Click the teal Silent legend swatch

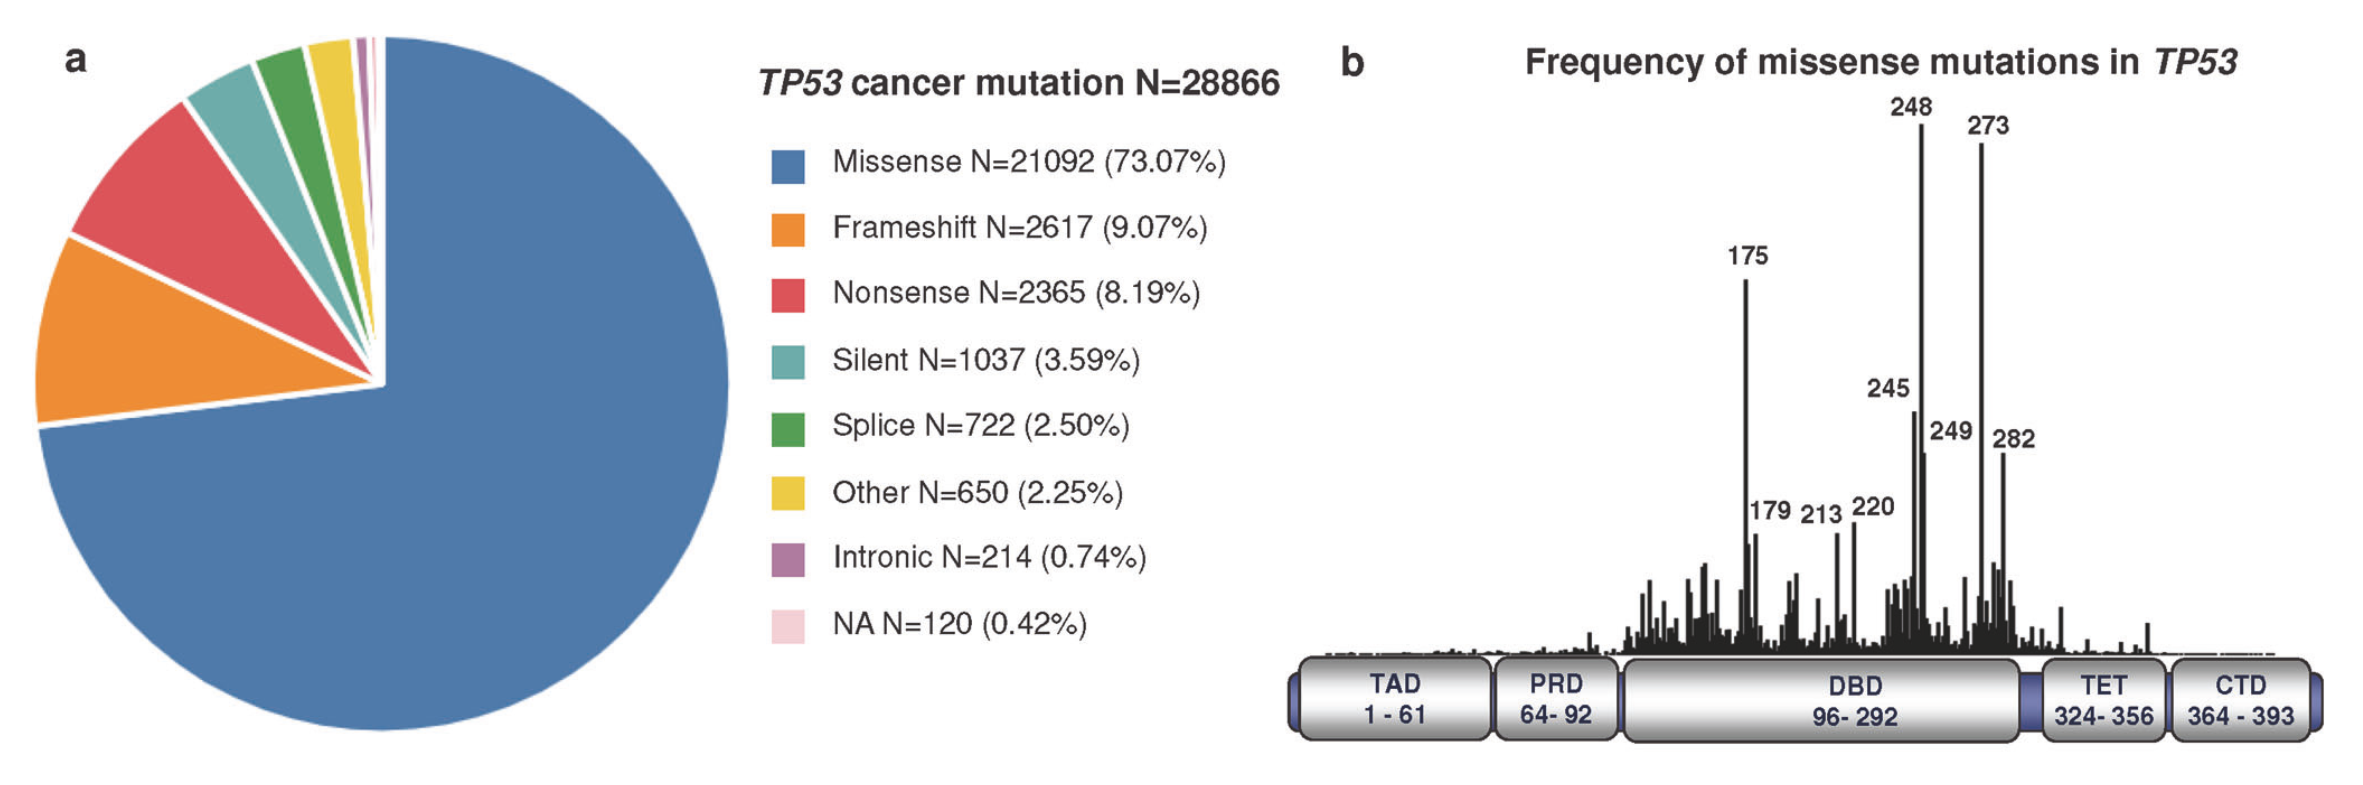coord(788,362)
